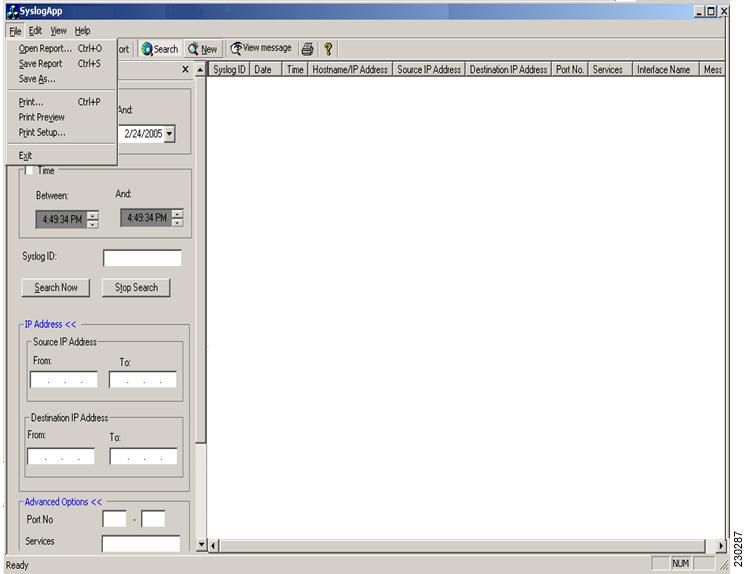Toggle the Time checkbox

[x=29, y=170]
